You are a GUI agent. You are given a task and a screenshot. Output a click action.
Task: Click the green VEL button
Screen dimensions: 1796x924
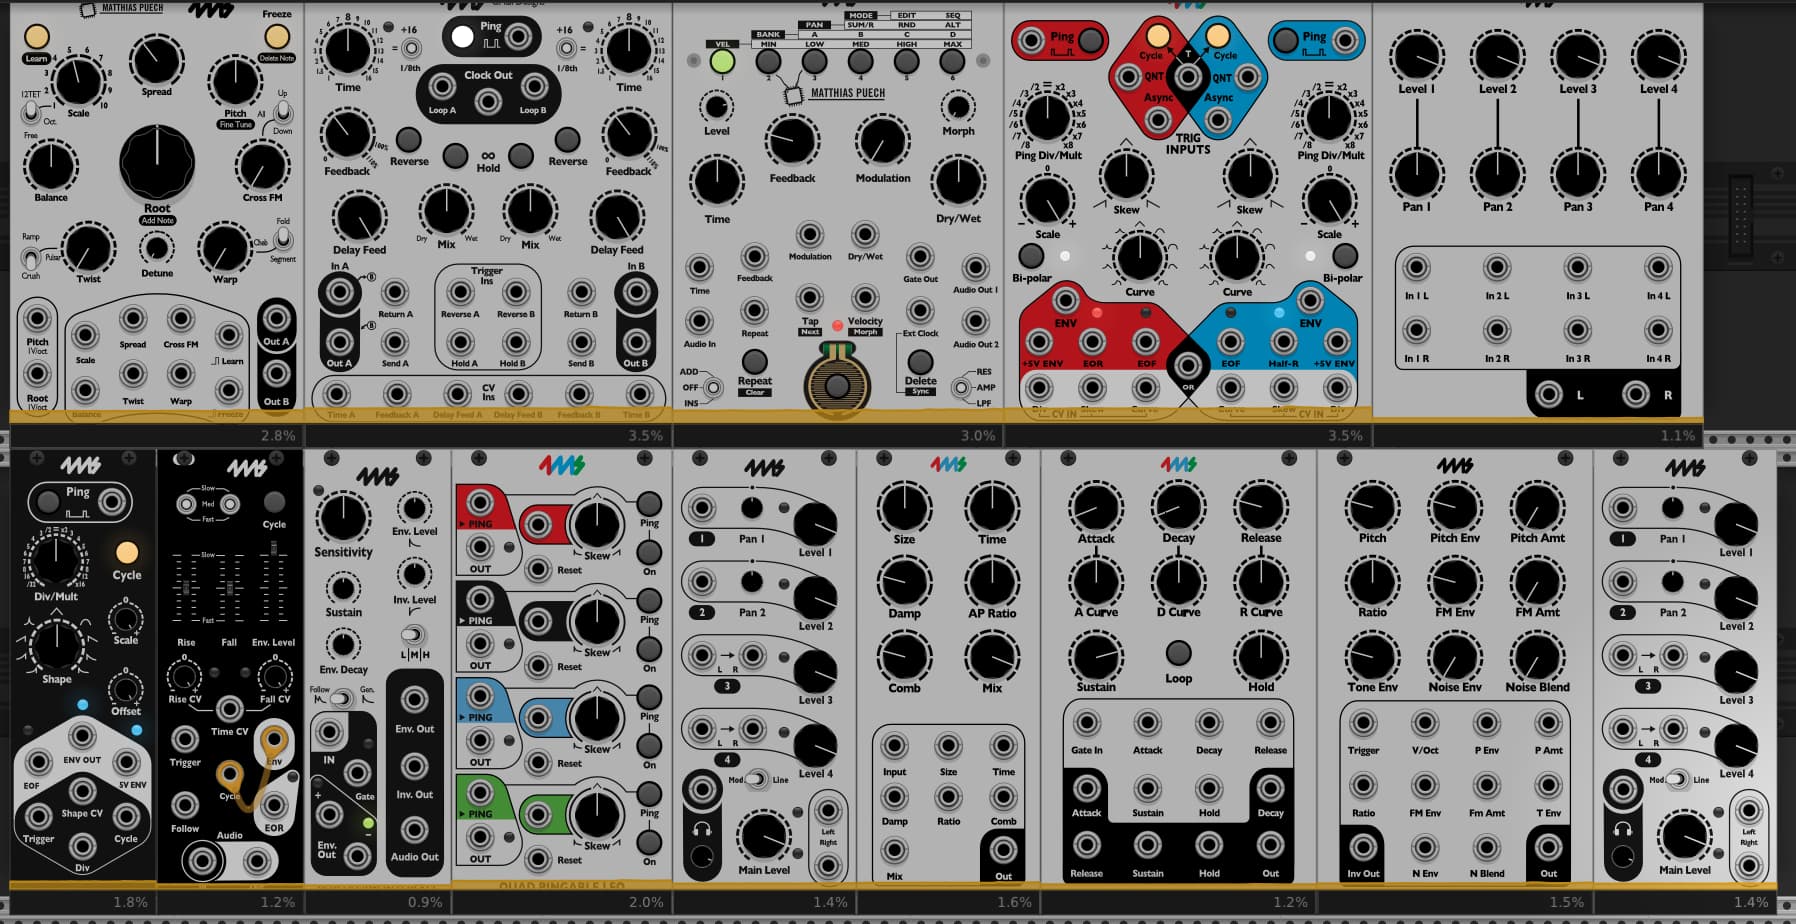pyautogui.click(x=722, y=62)
